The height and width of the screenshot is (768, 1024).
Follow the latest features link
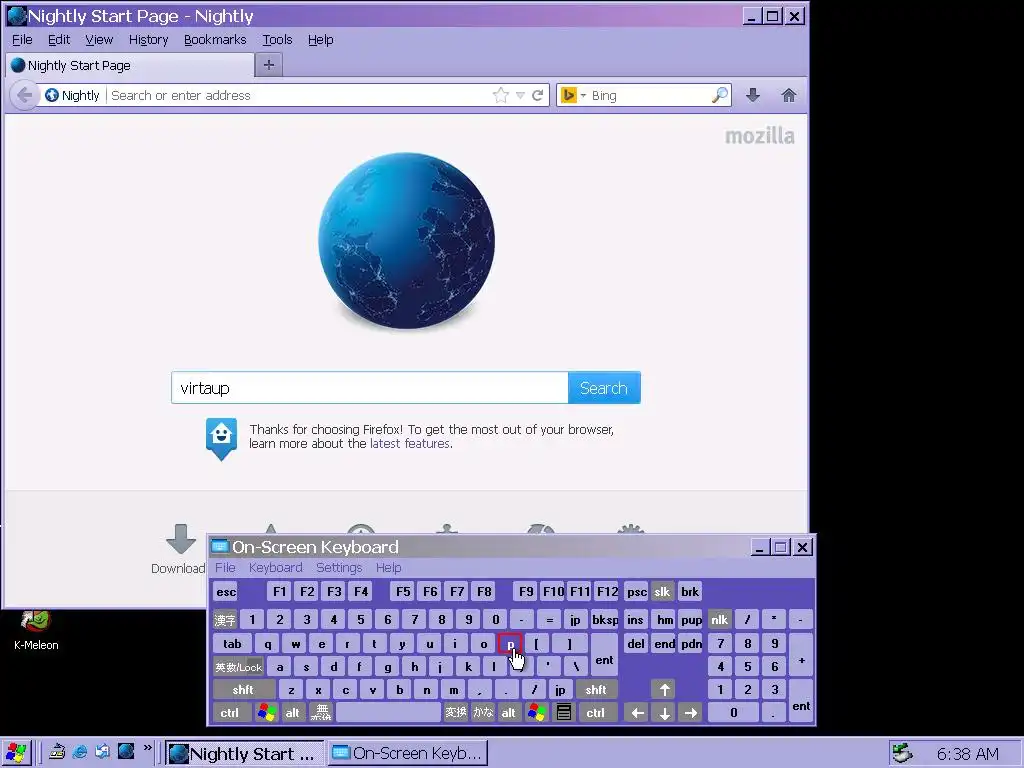[x=410, y=443]
